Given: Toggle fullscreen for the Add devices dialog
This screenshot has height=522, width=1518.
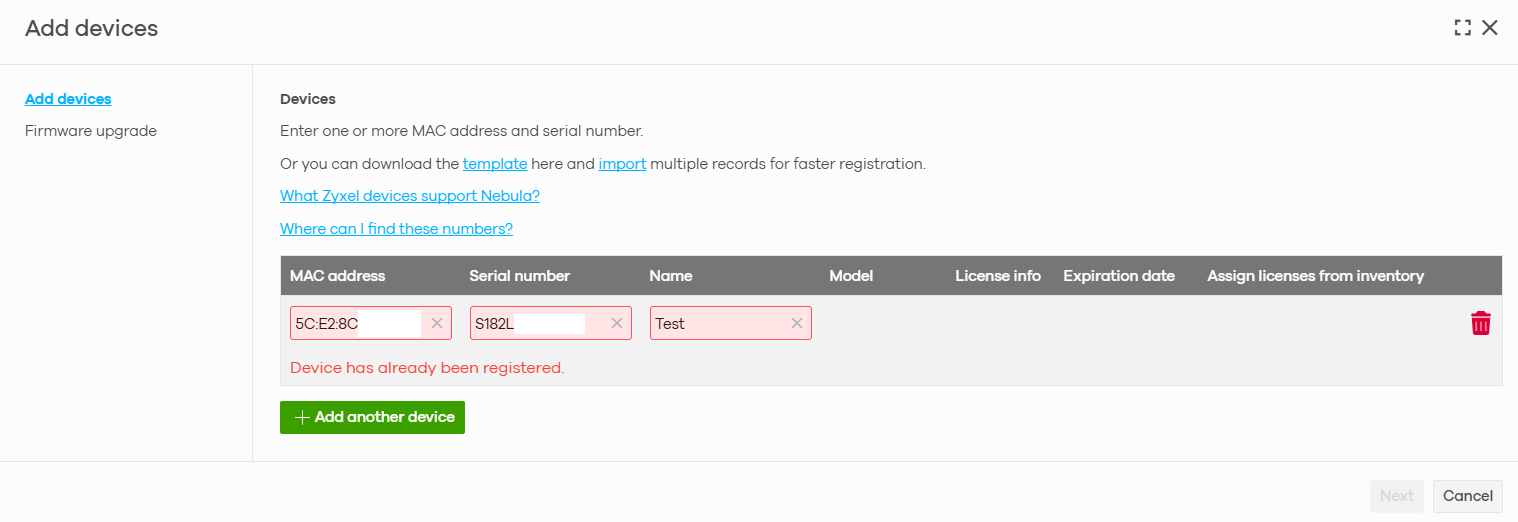Looking at the screenshot, I should pyautogui.click(x=1463, y=28).
